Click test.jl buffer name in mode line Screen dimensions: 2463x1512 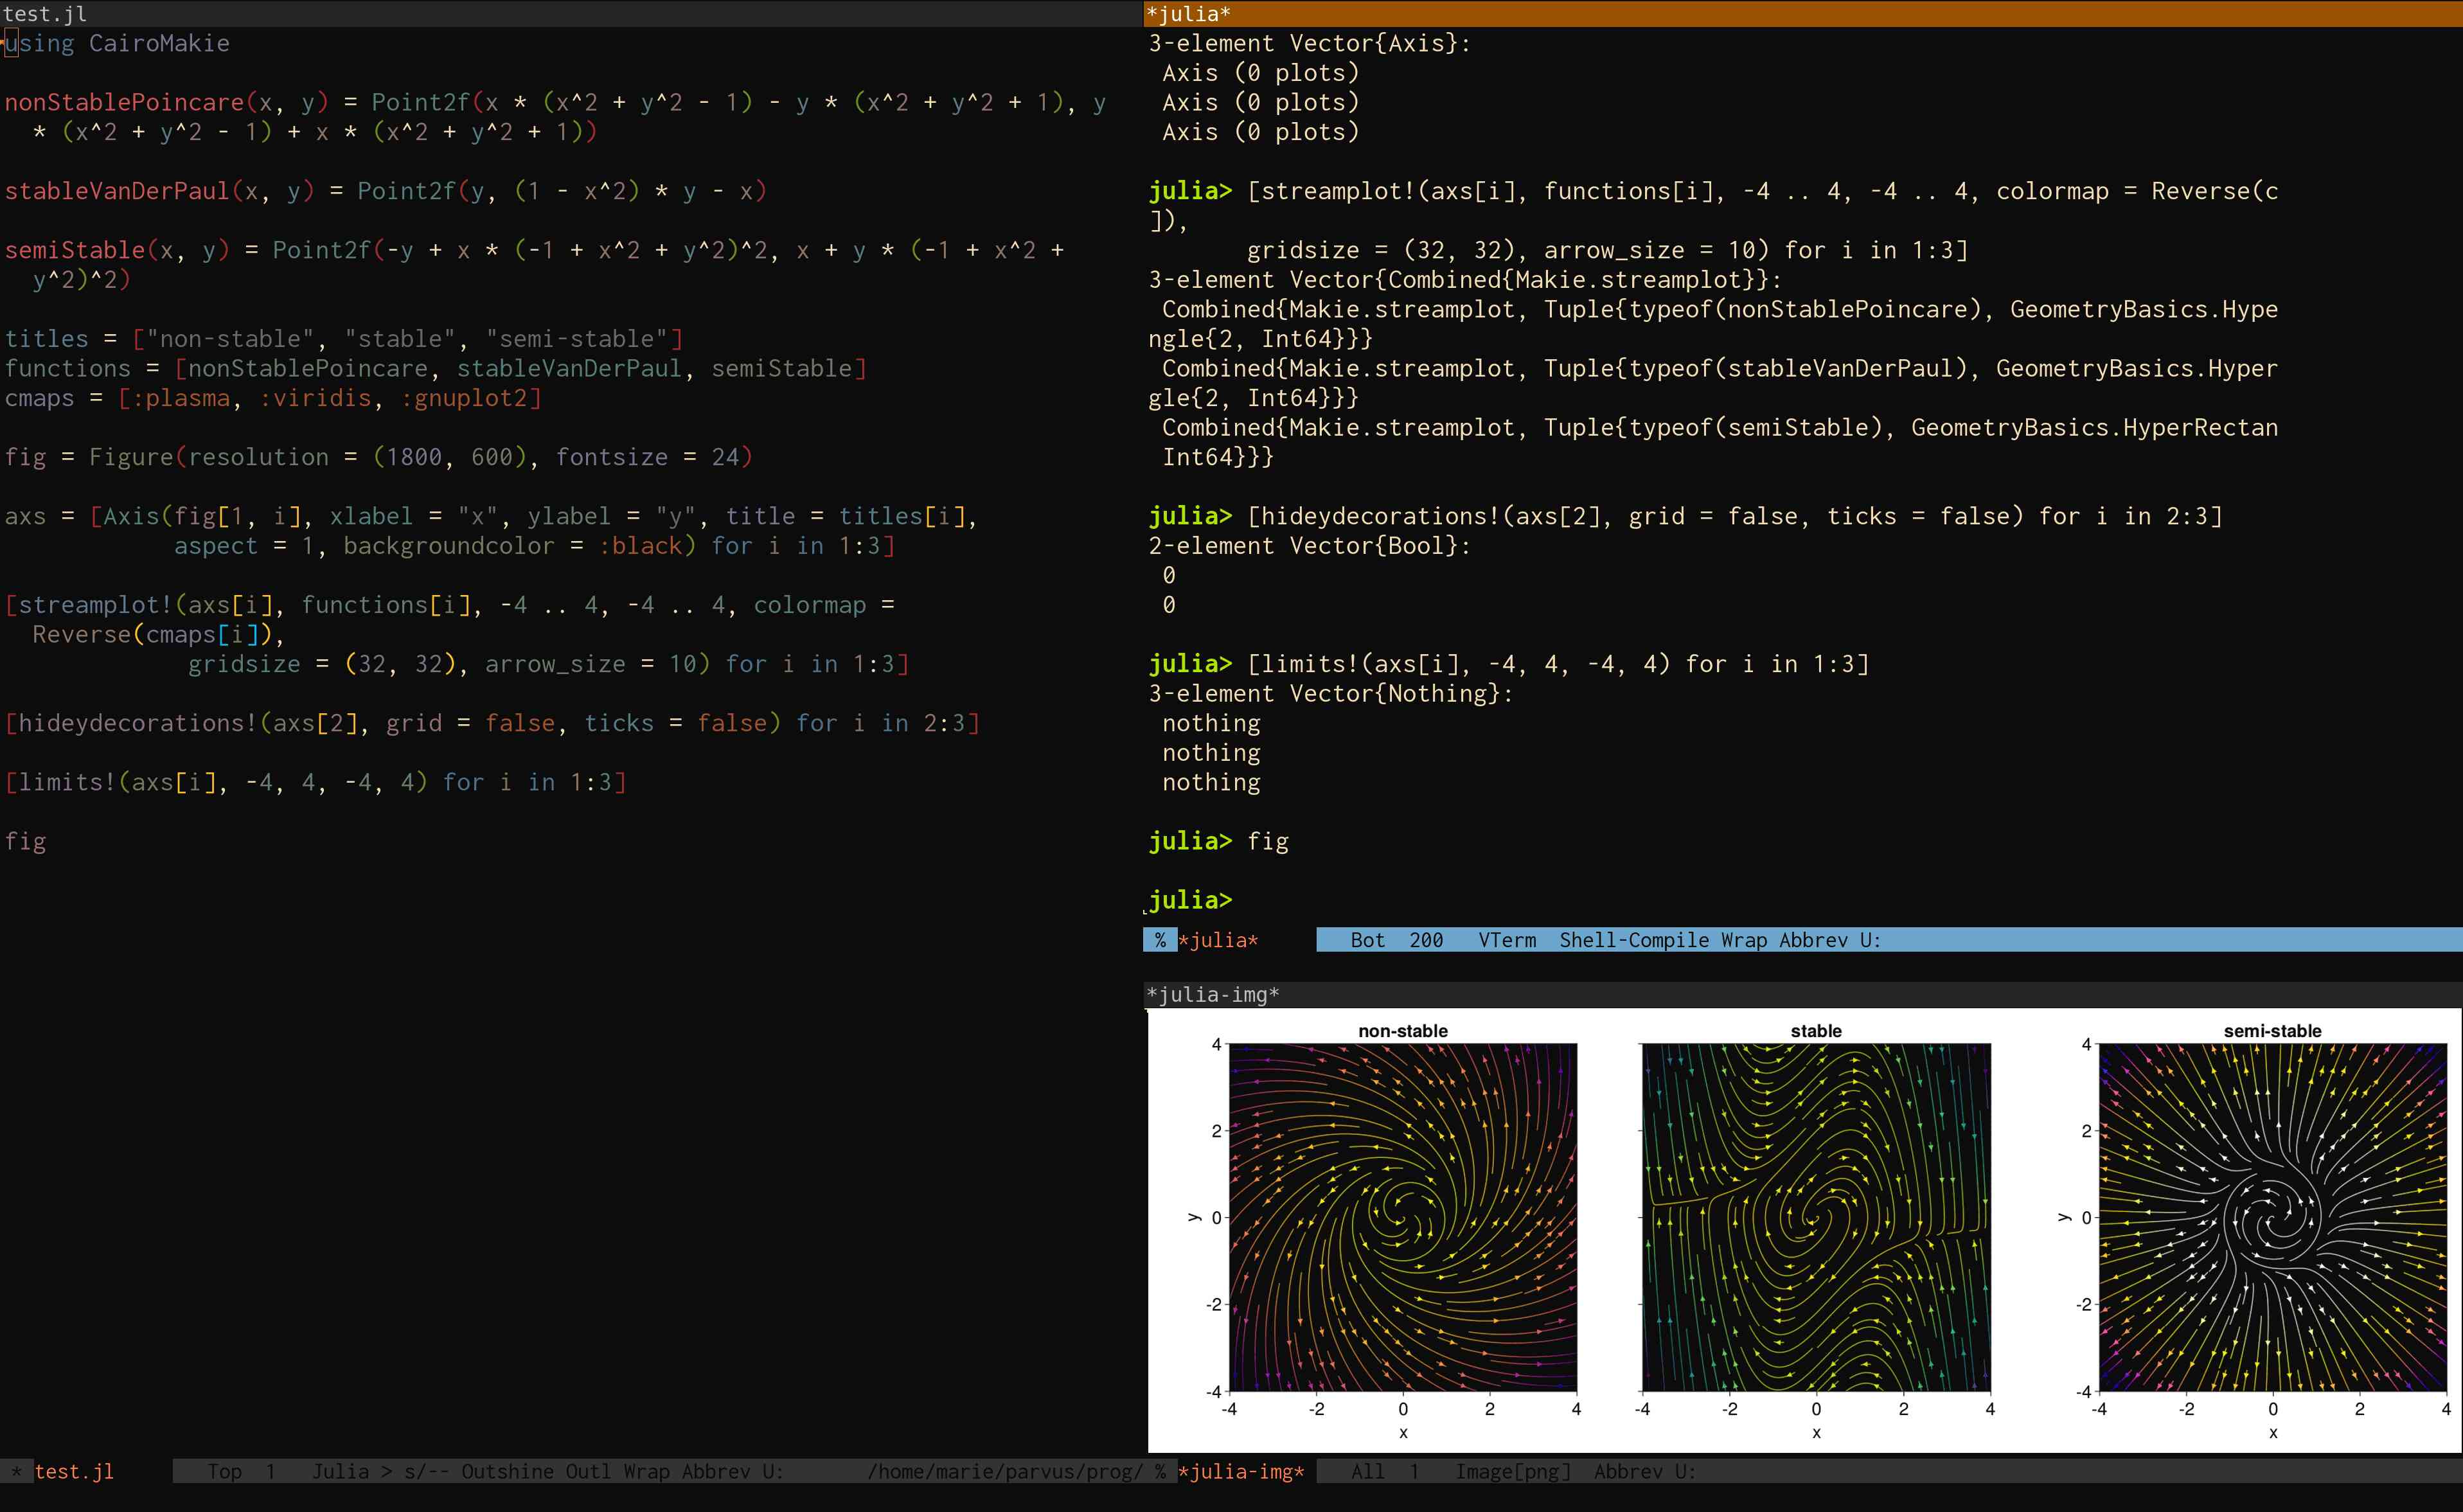[x=74, y=1471]
